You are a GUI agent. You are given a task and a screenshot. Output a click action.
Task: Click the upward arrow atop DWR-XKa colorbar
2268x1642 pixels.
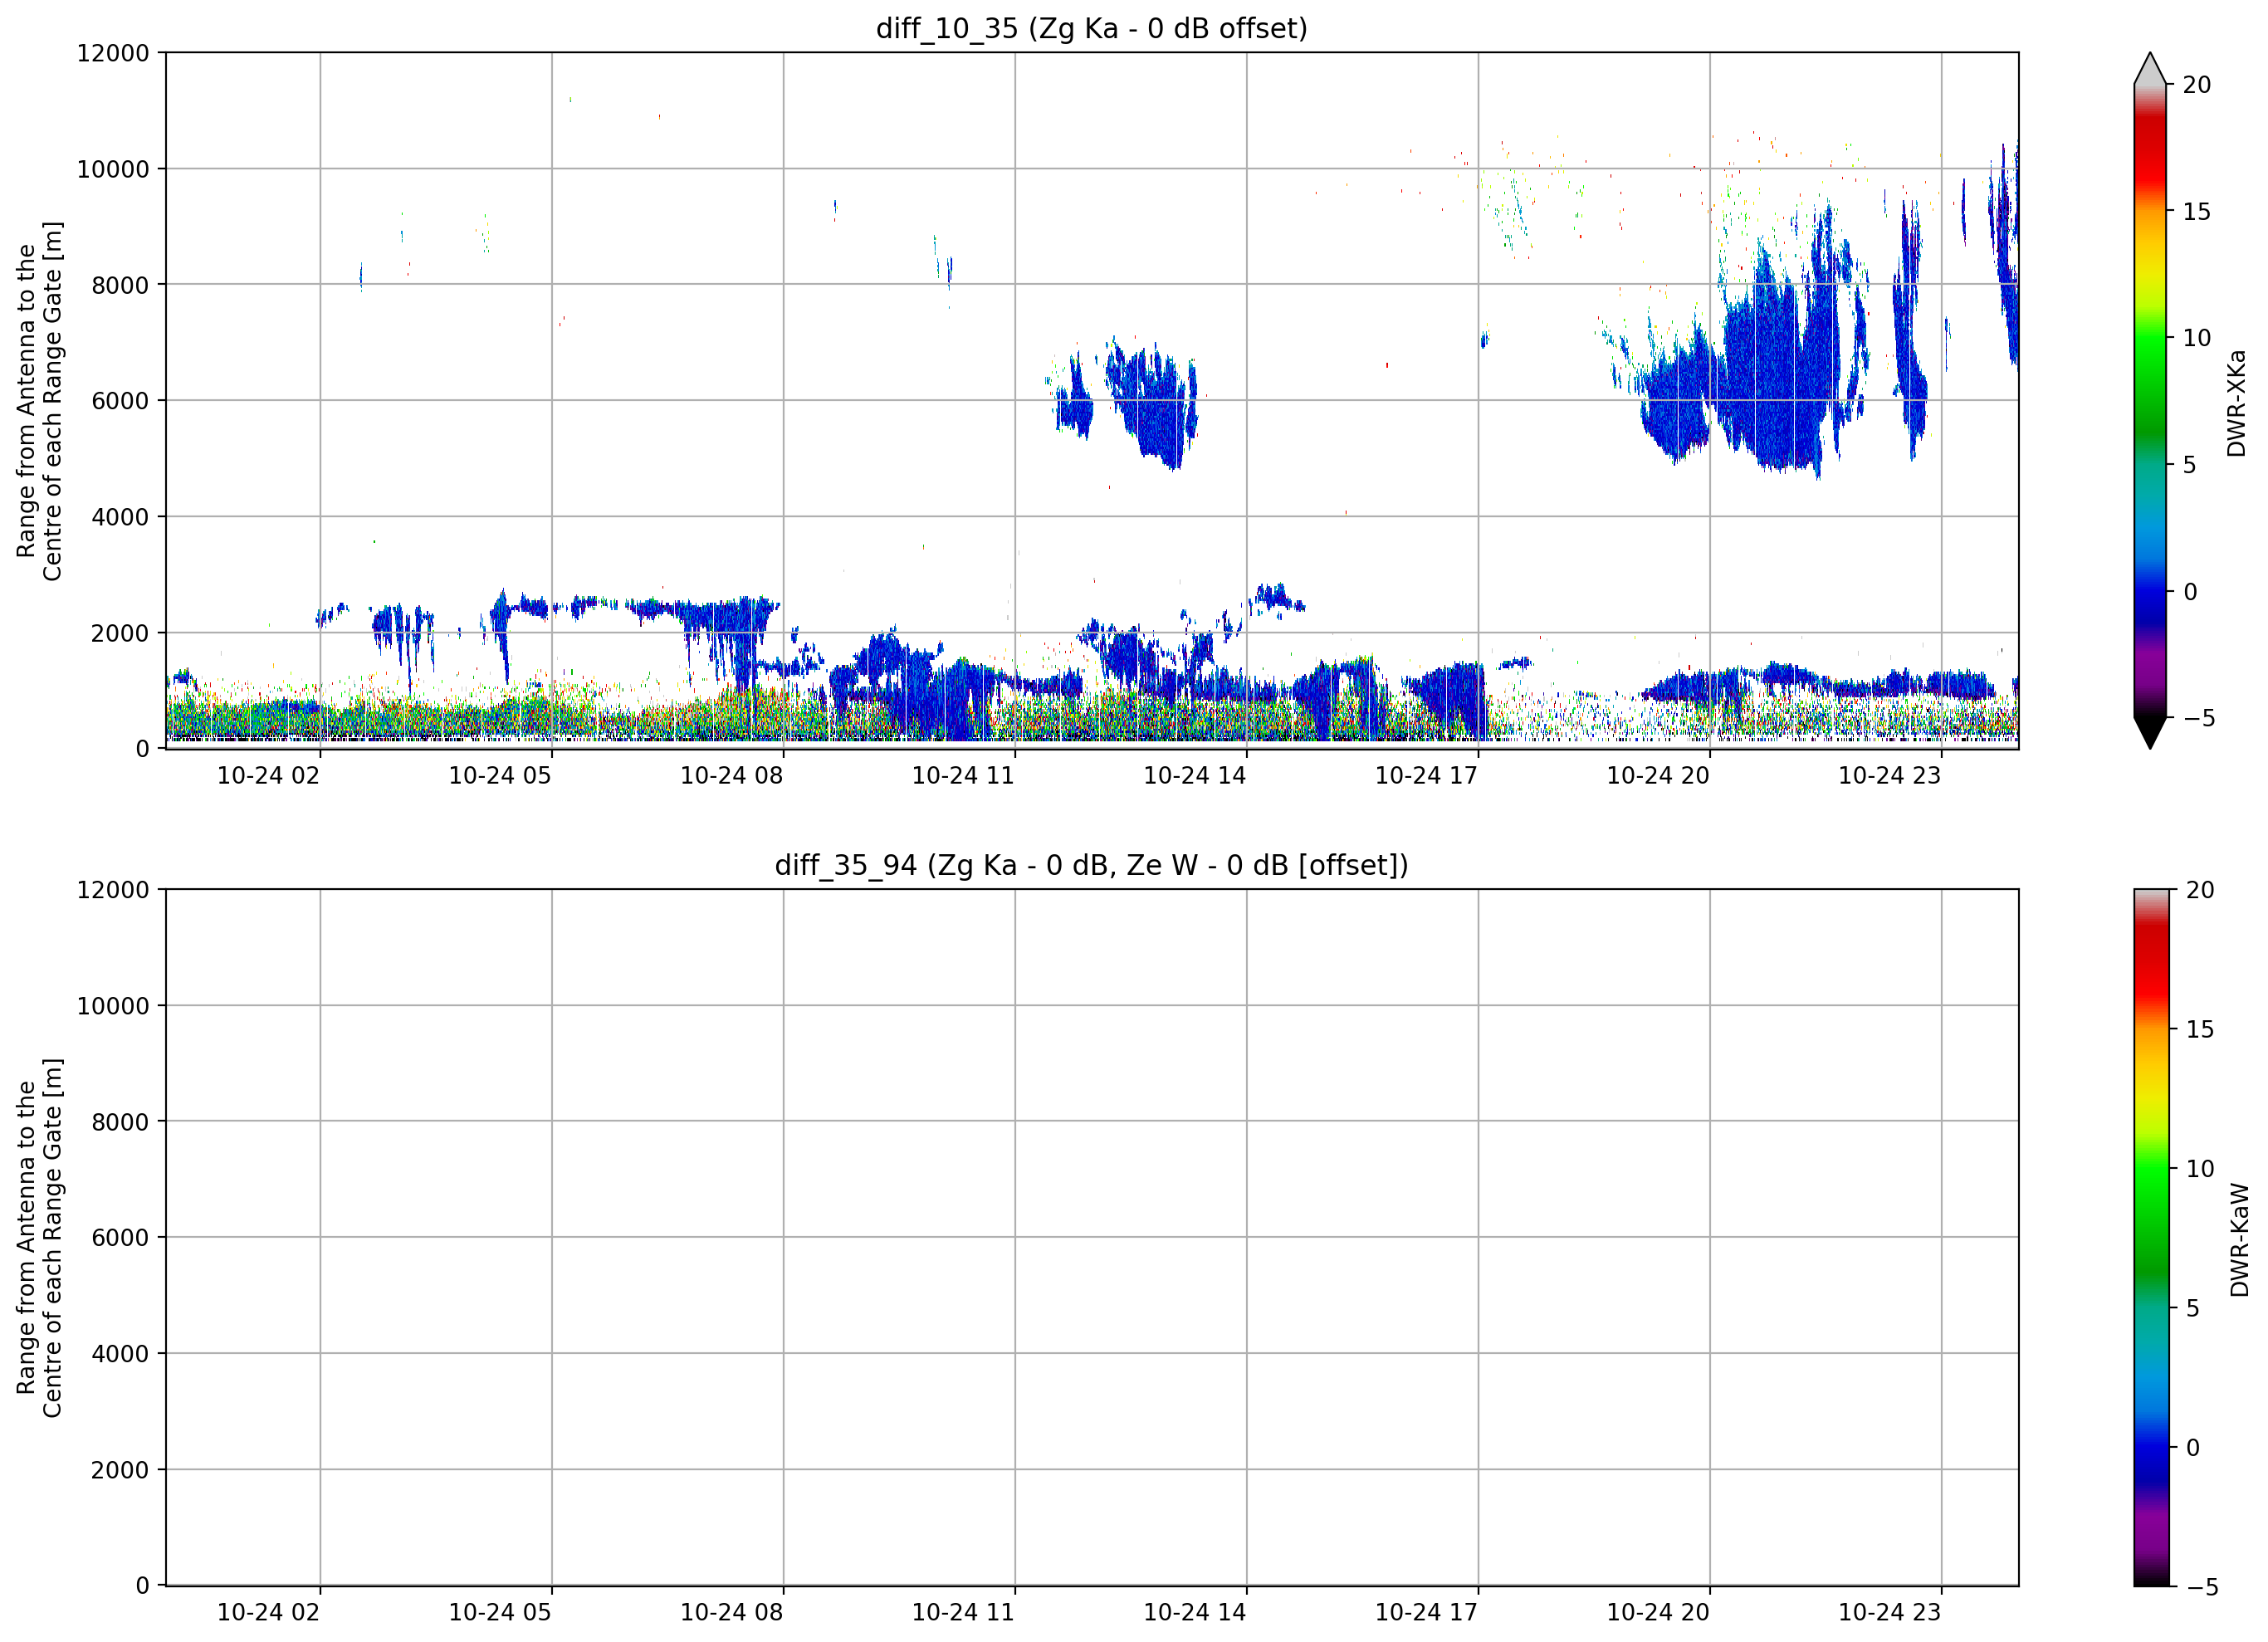click(x=2150, y=68)
